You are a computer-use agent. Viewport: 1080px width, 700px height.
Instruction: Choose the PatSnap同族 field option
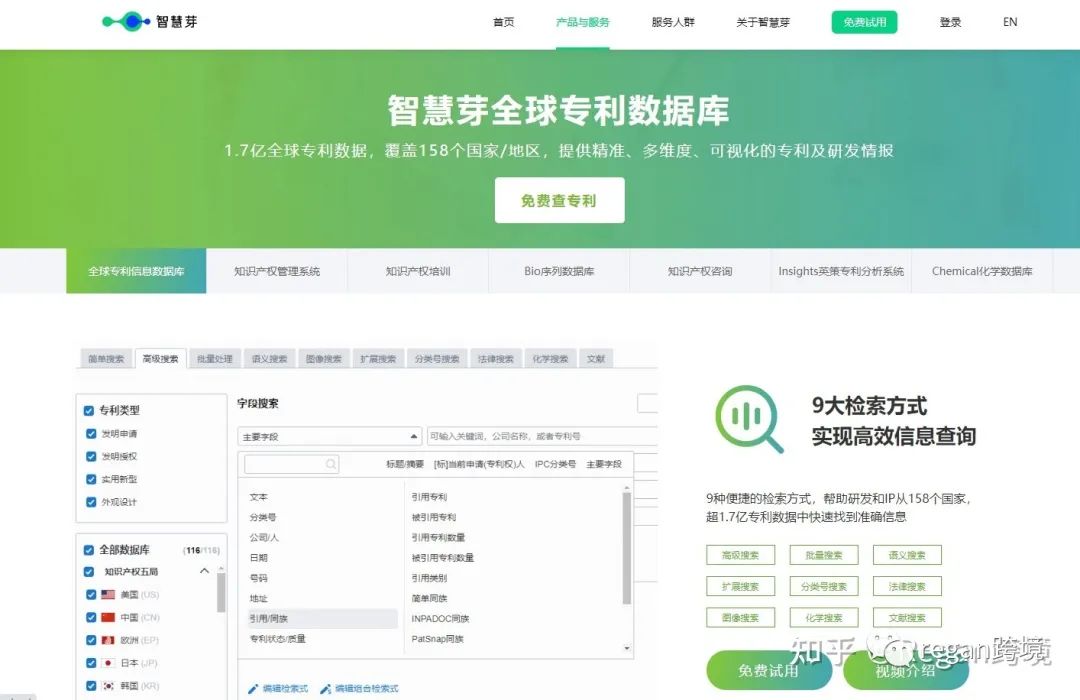(437, 639)
